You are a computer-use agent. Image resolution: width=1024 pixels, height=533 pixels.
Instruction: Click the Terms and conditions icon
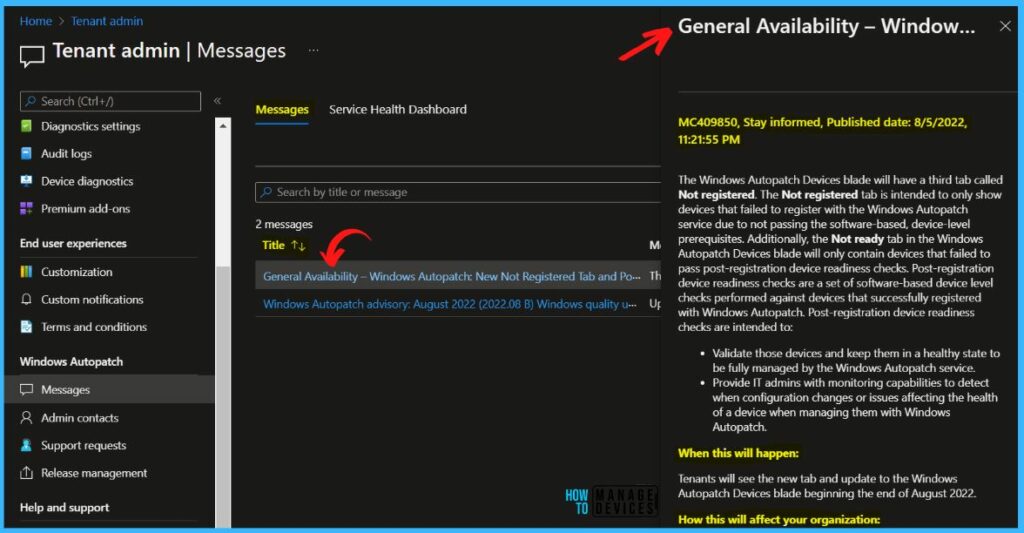26,327
